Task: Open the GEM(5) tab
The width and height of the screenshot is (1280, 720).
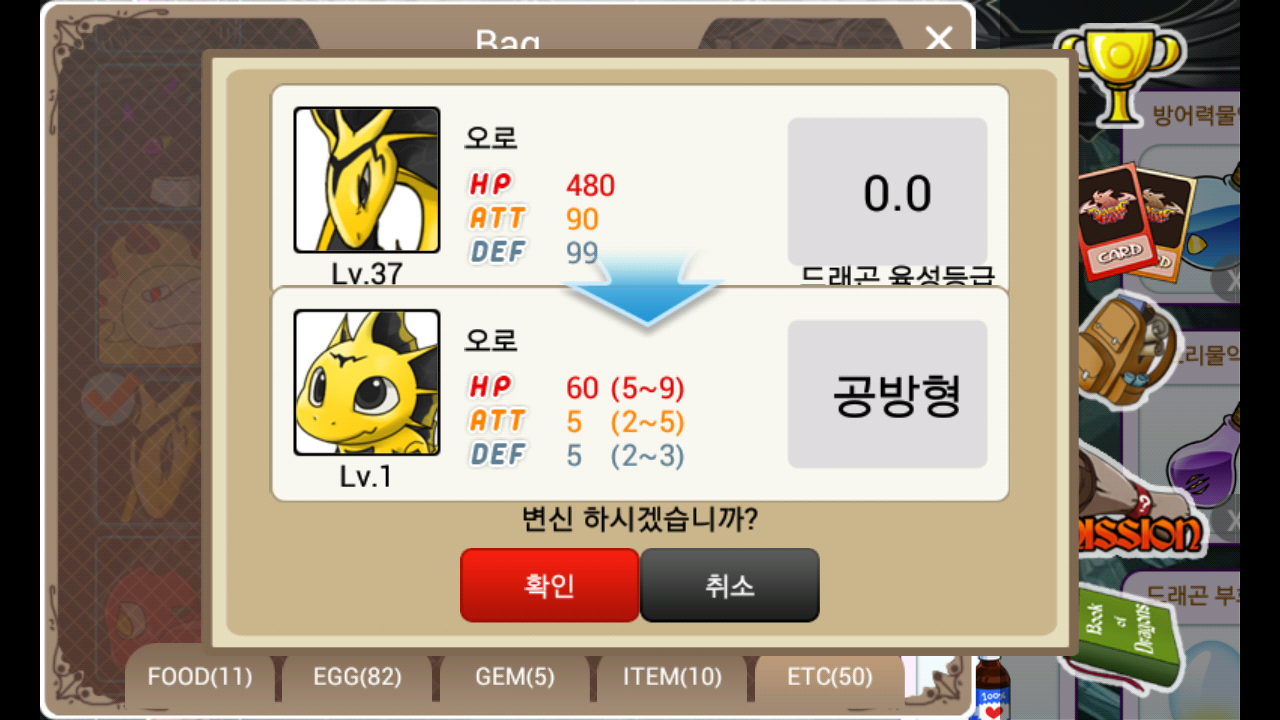Action: [514, 677]
